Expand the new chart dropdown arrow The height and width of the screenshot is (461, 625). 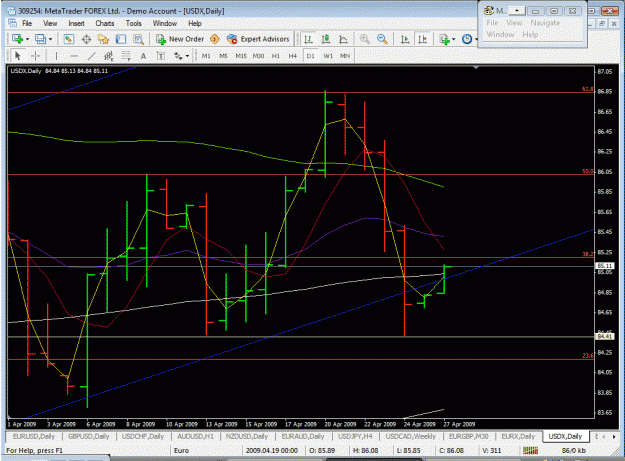(27, 39)
